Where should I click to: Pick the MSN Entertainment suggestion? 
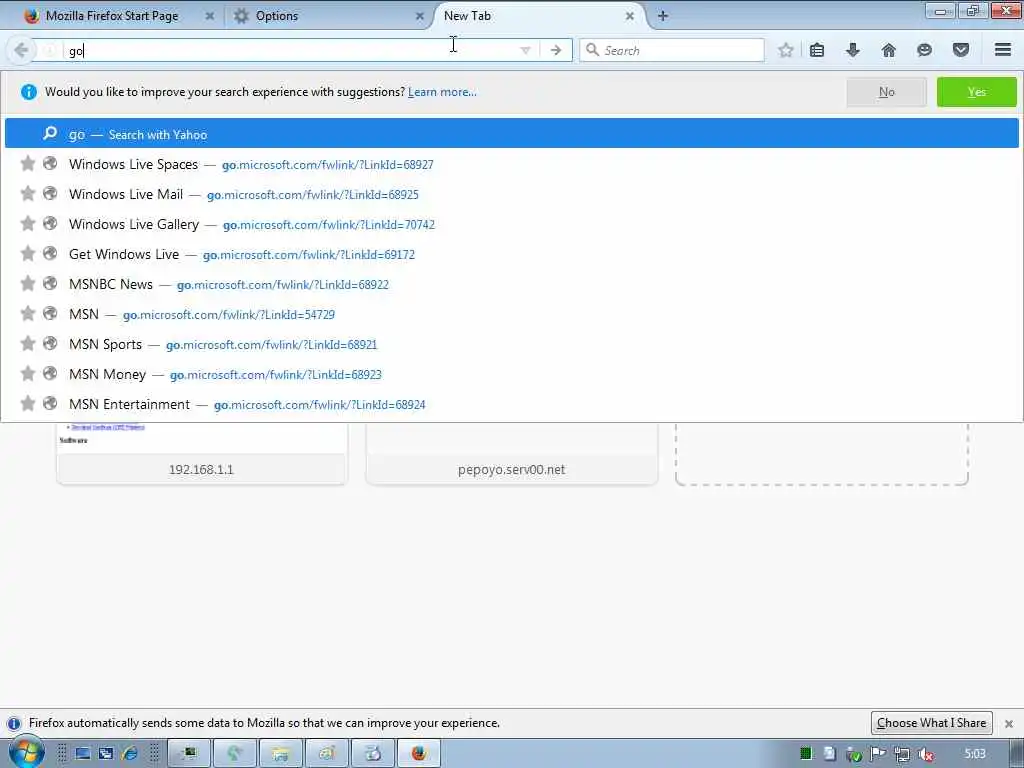tap(511, 405)
